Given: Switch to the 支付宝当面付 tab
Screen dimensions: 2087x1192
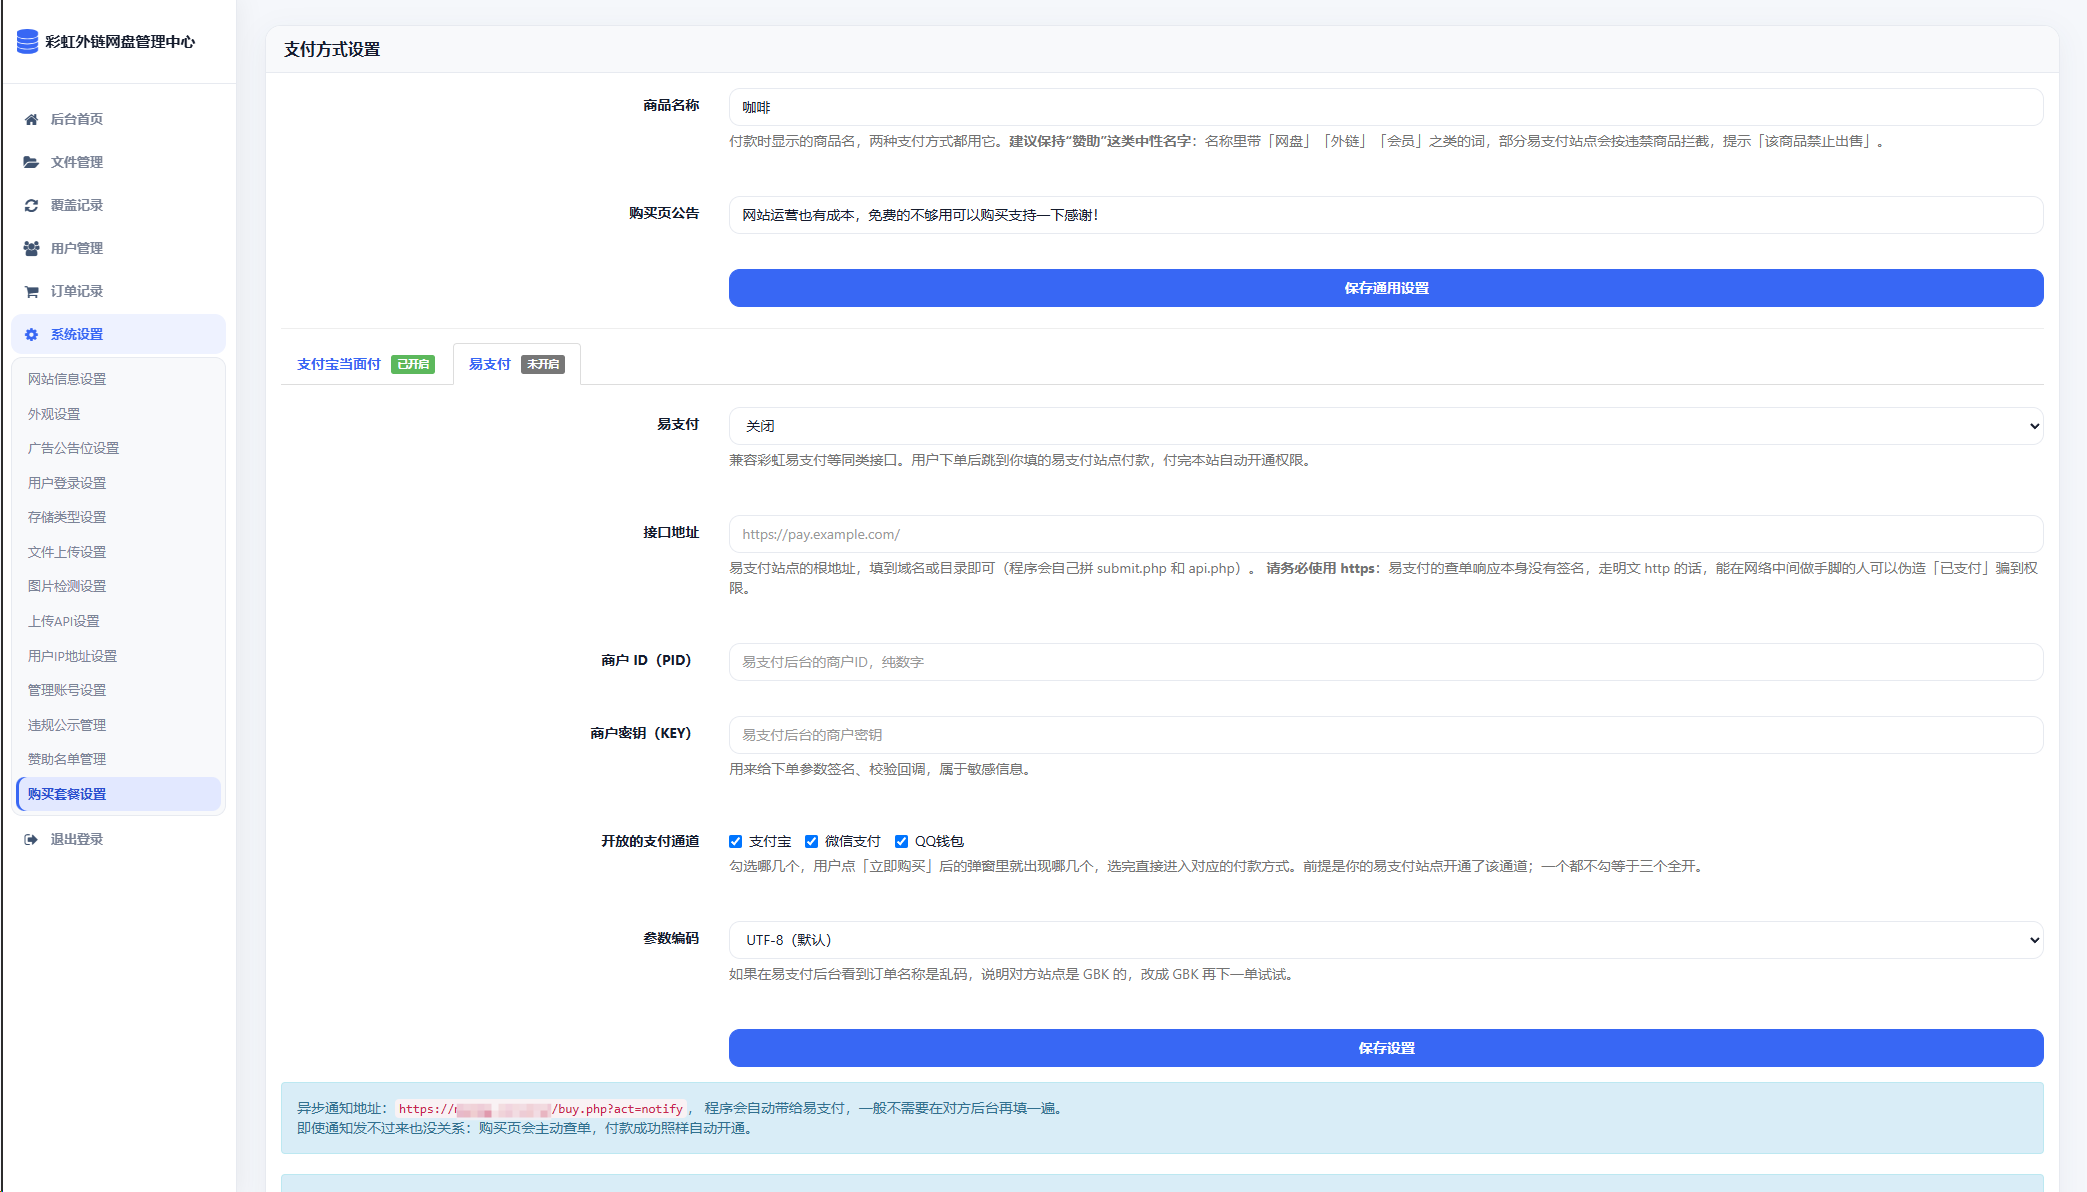Looking at the screenshot, I should pos(366,364).
